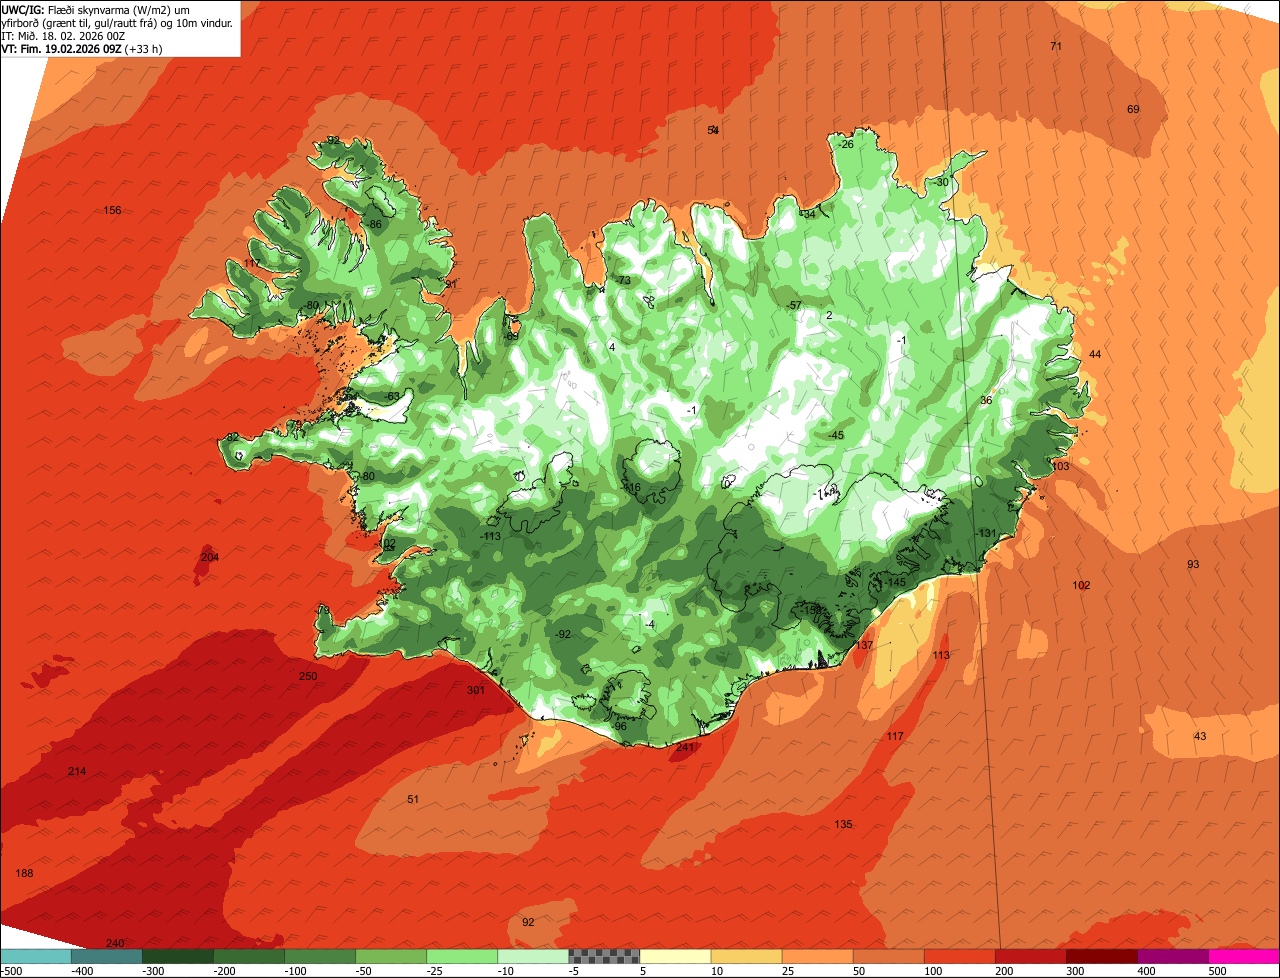The image size is (1280, 978).
Task: Click the darkest green legend swatch between -300 and -200
Action: 177,956
